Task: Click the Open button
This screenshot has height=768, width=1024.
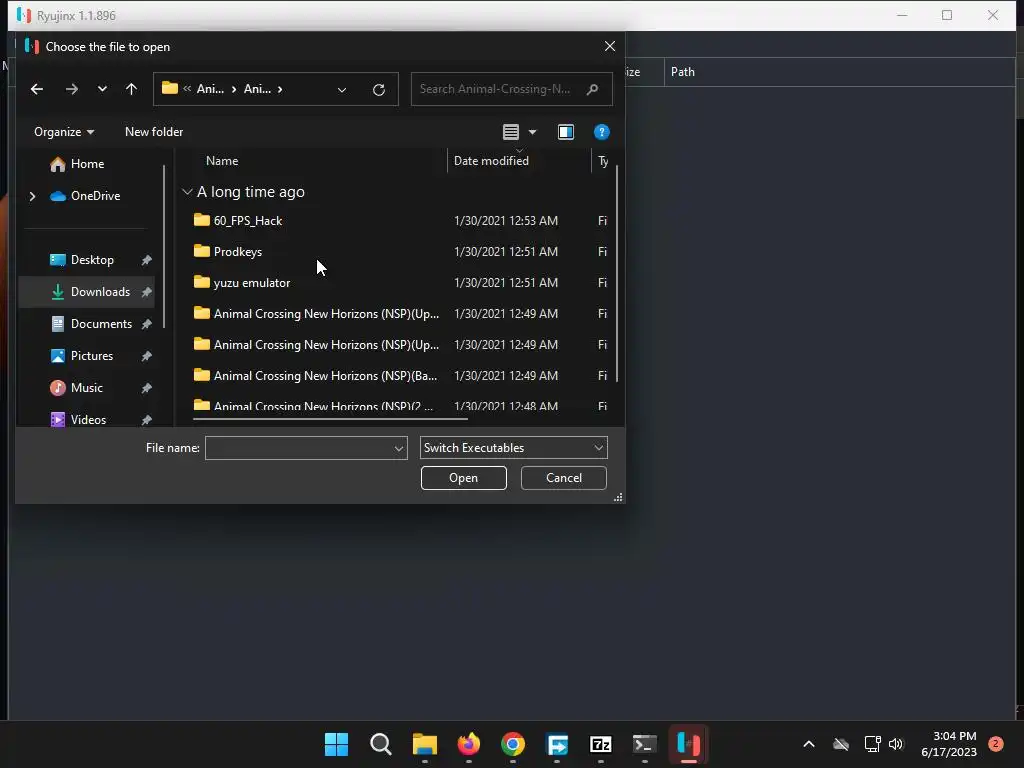Action: [464, 478]
